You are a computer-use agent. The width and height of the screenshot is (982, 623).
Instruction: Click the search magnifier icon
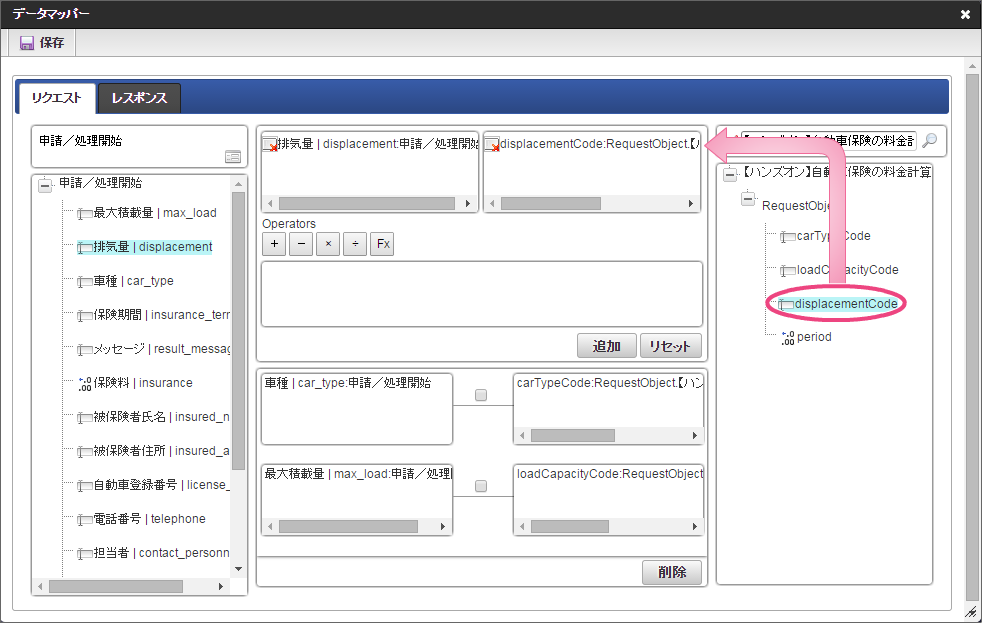929,141
